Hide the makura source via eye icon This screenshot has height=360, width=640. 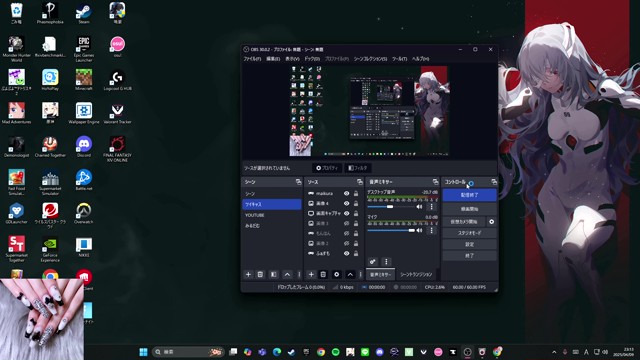click(x=347, y=193)
